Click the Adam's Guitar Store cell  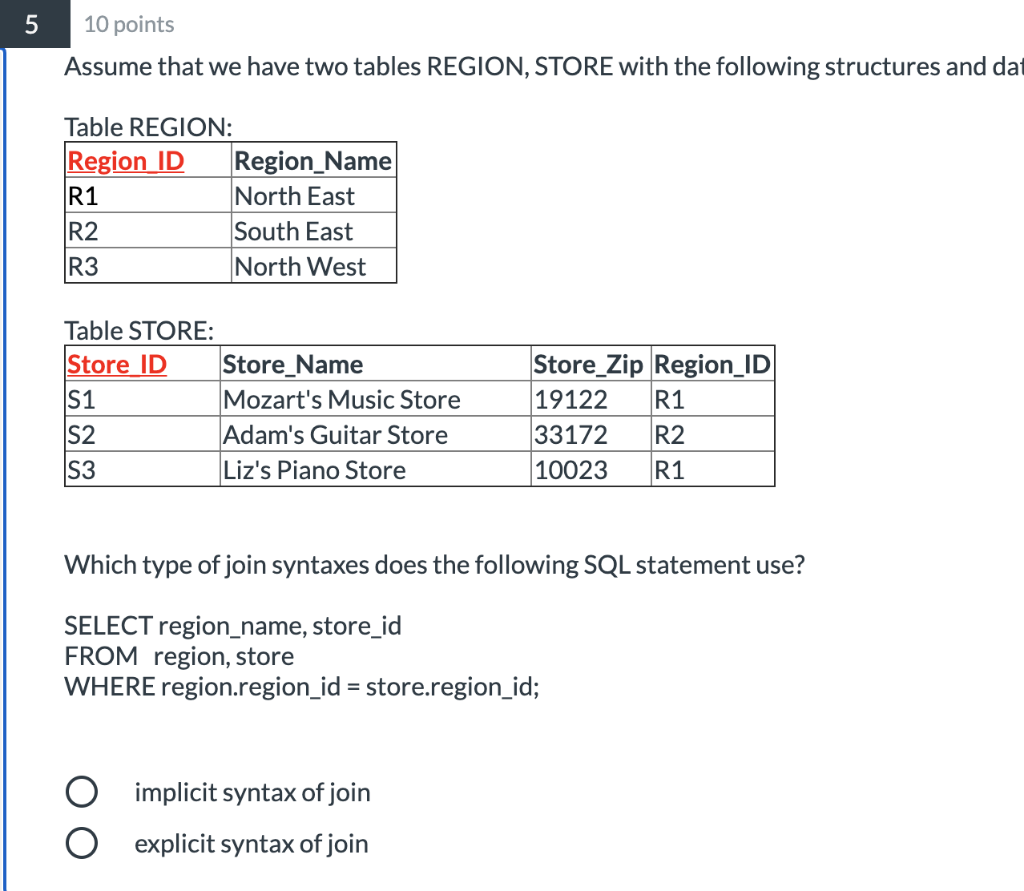coord(334,434)
